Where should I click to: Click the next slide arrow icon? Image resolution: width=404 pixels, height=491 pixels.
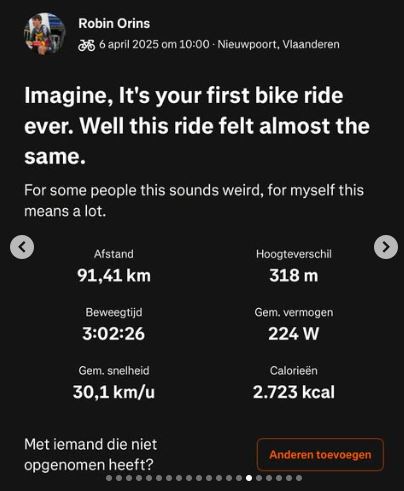[x=386, y=247]
